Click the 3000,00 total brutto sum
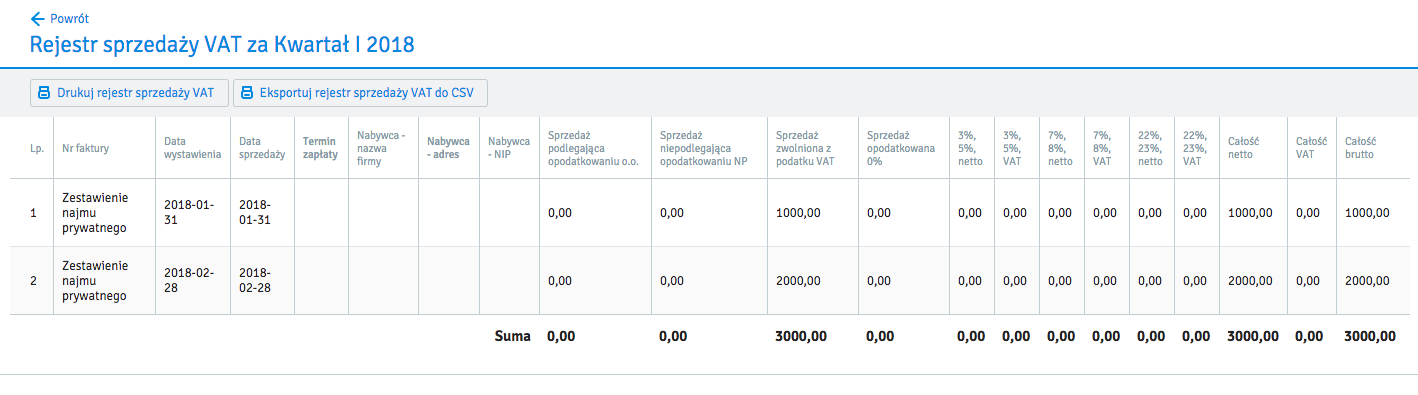 [1369, 337]
